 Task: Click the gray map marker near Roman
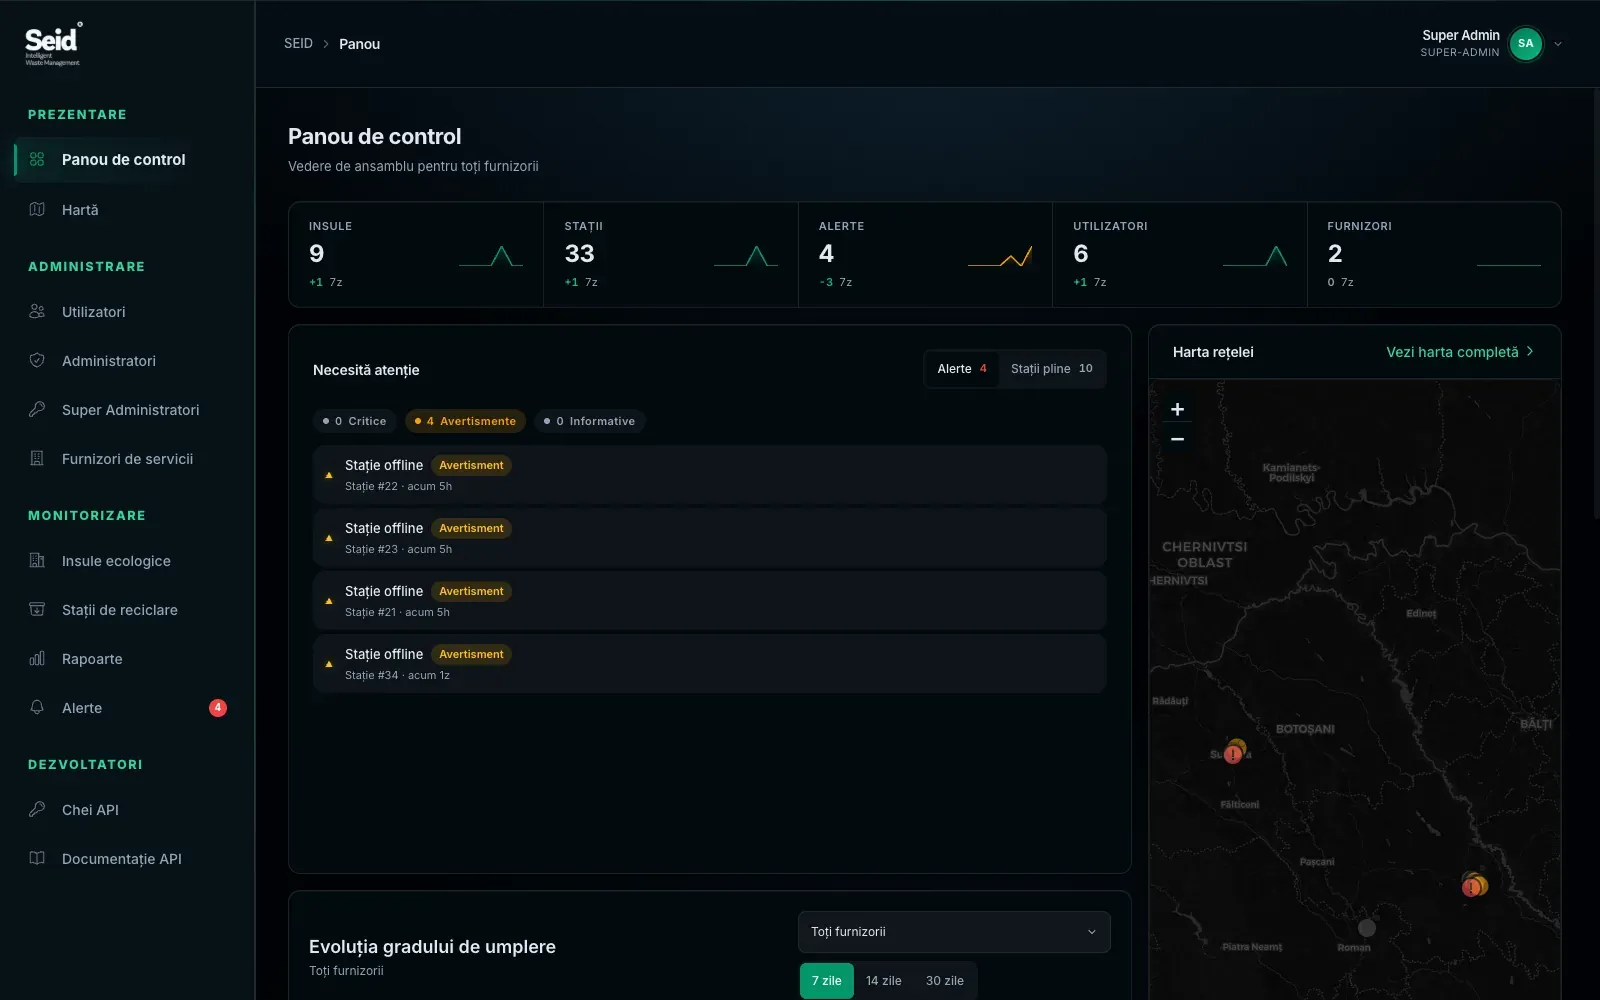pyautogui.click(x=1367, y=928)
